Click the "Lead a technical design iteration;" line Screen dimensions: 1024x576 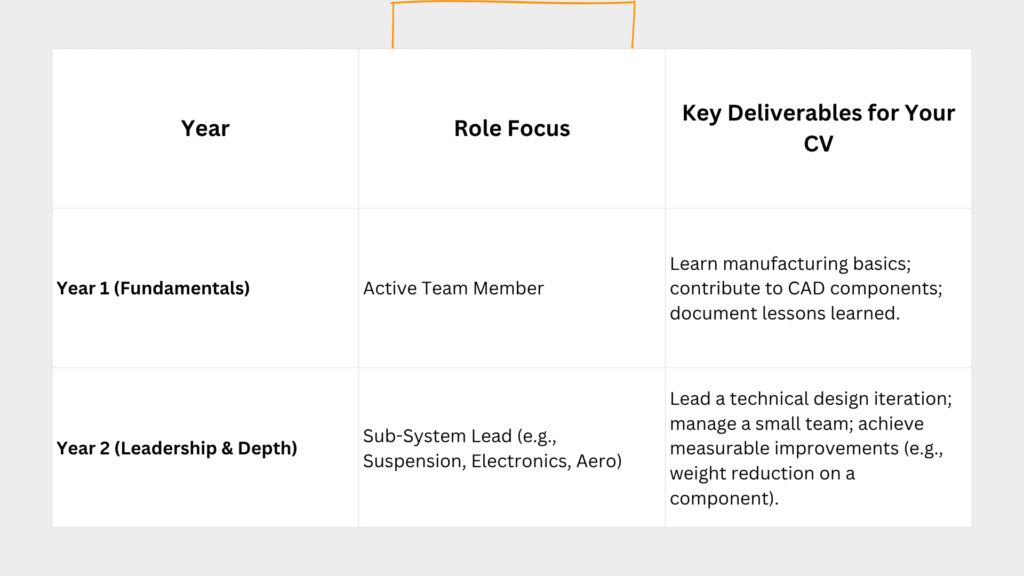click(810, 398)
